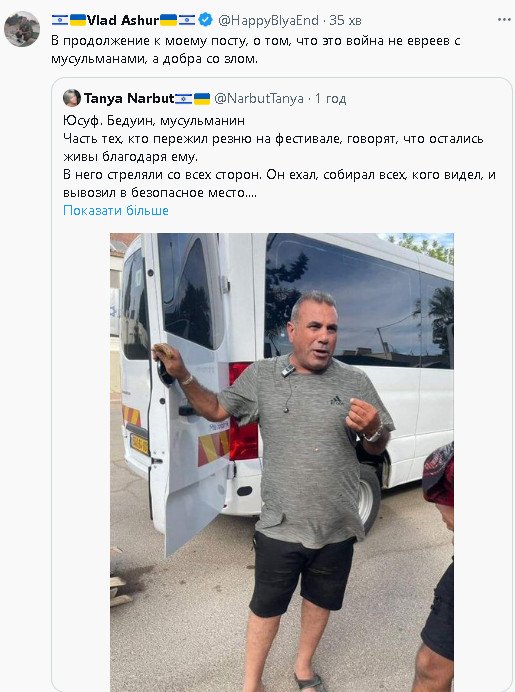
Task: Click the Israeli flag before Vlad Ashur
Action: (60, 20)
